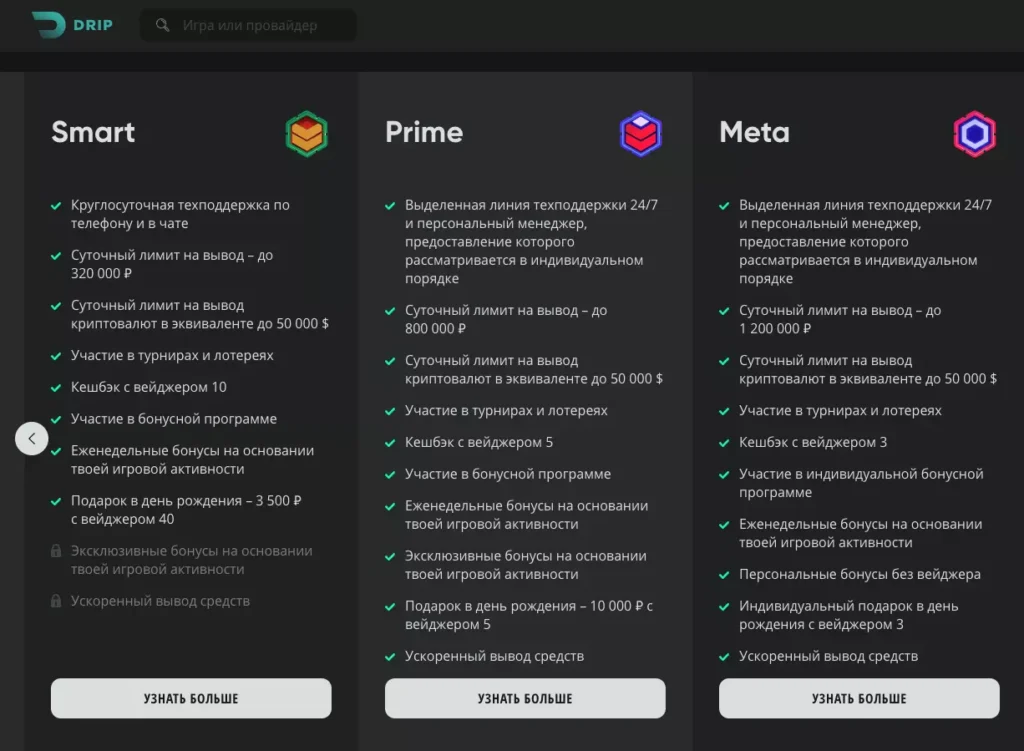Click checkmark beside Meta's personal bonuses without wager
Screen dimensions: 1024x751
724,575
